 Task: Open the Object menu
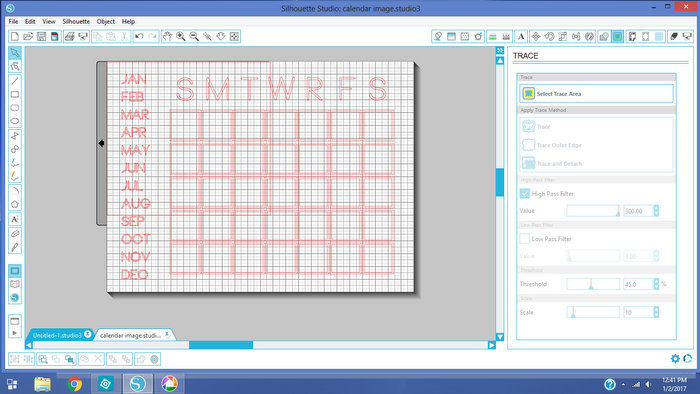(106, 21)
